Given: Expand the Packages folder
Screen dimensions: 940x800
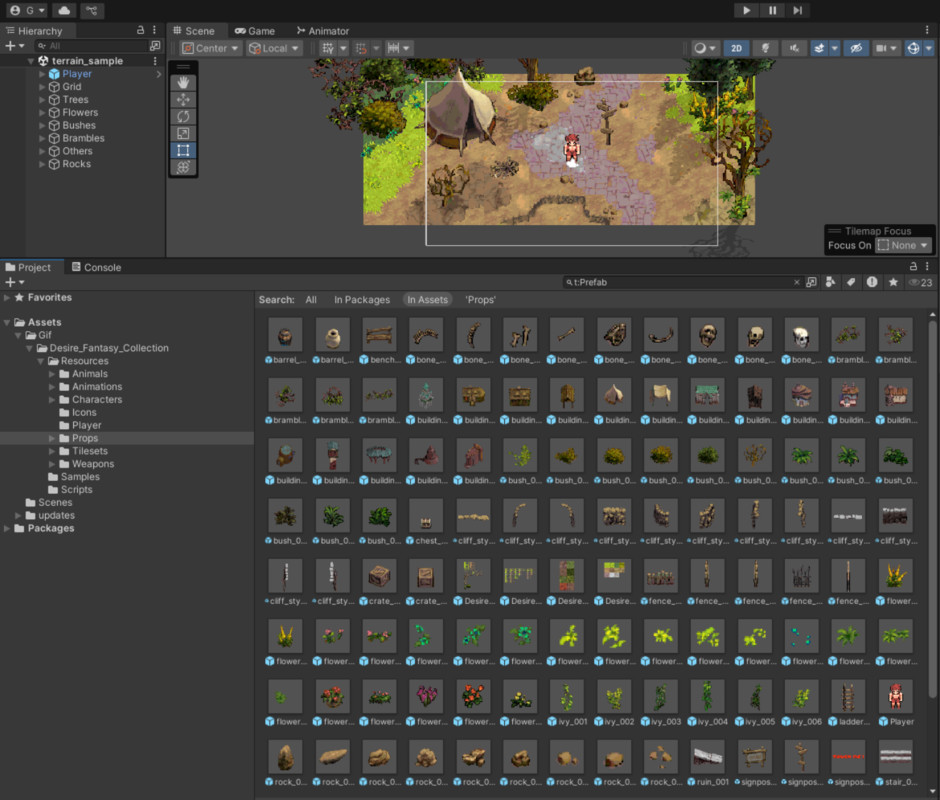Looking at the screenshot, I should [x=7, y=528].
